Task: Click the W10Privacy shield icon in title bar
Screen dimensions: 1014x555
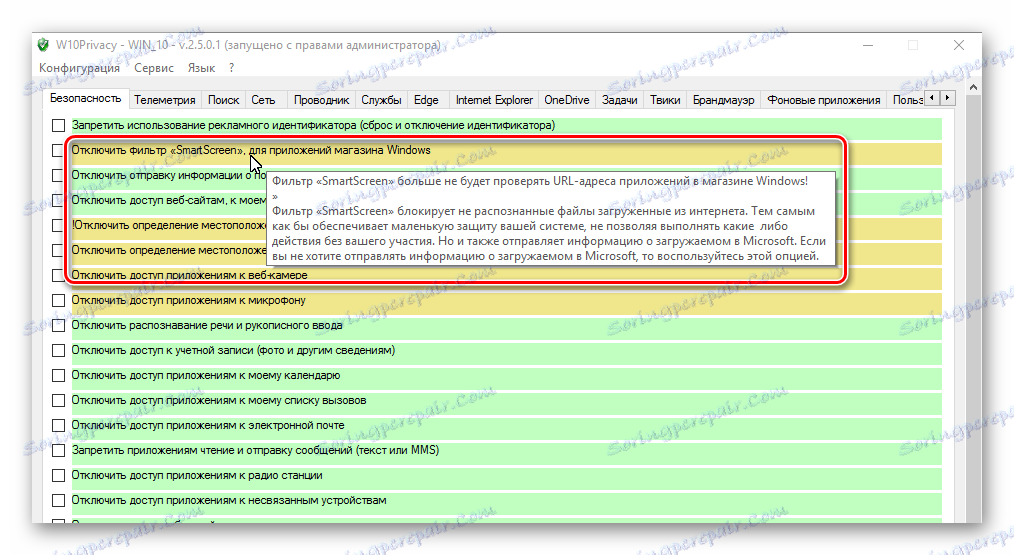Action: click(43, 45)
